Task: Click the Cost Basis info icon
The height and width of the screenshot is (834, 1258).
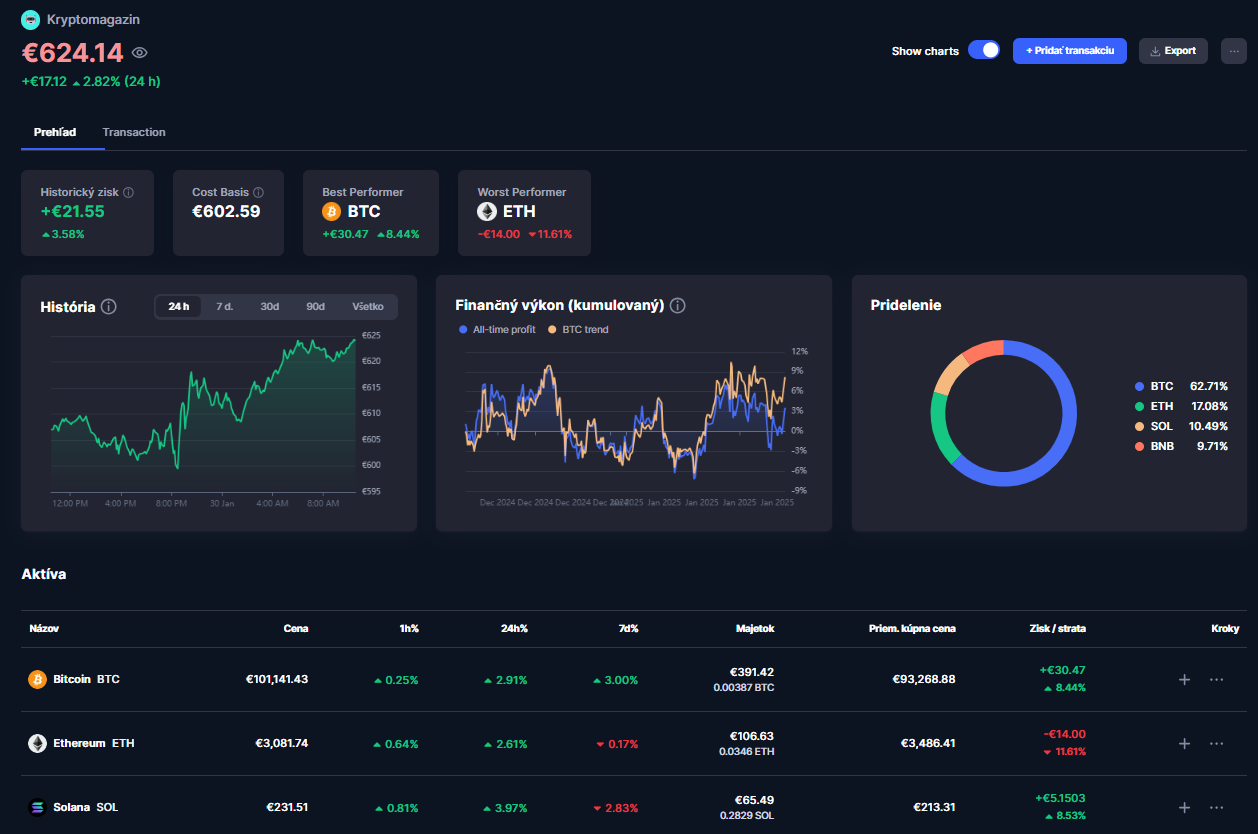Action: coord(258,192)
